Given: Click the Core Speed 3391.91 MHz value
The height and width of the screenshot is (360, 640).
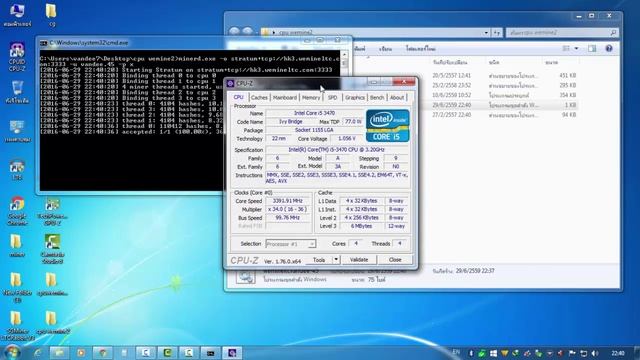Looking at the screenshot, I should [x=288, y=201].
